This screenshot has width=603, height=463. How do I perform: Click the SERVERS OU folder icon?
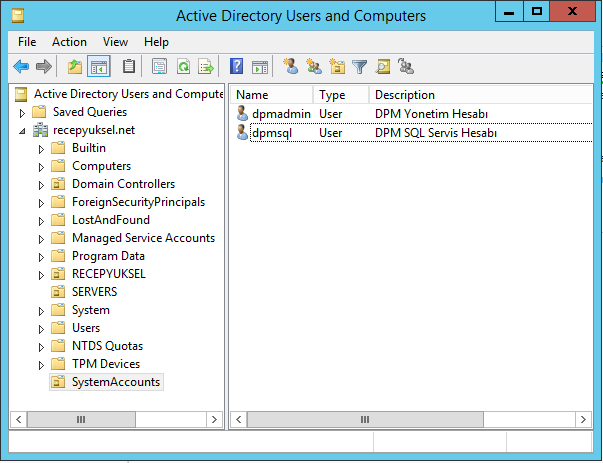pyautogui.click(x=58, y=292)
